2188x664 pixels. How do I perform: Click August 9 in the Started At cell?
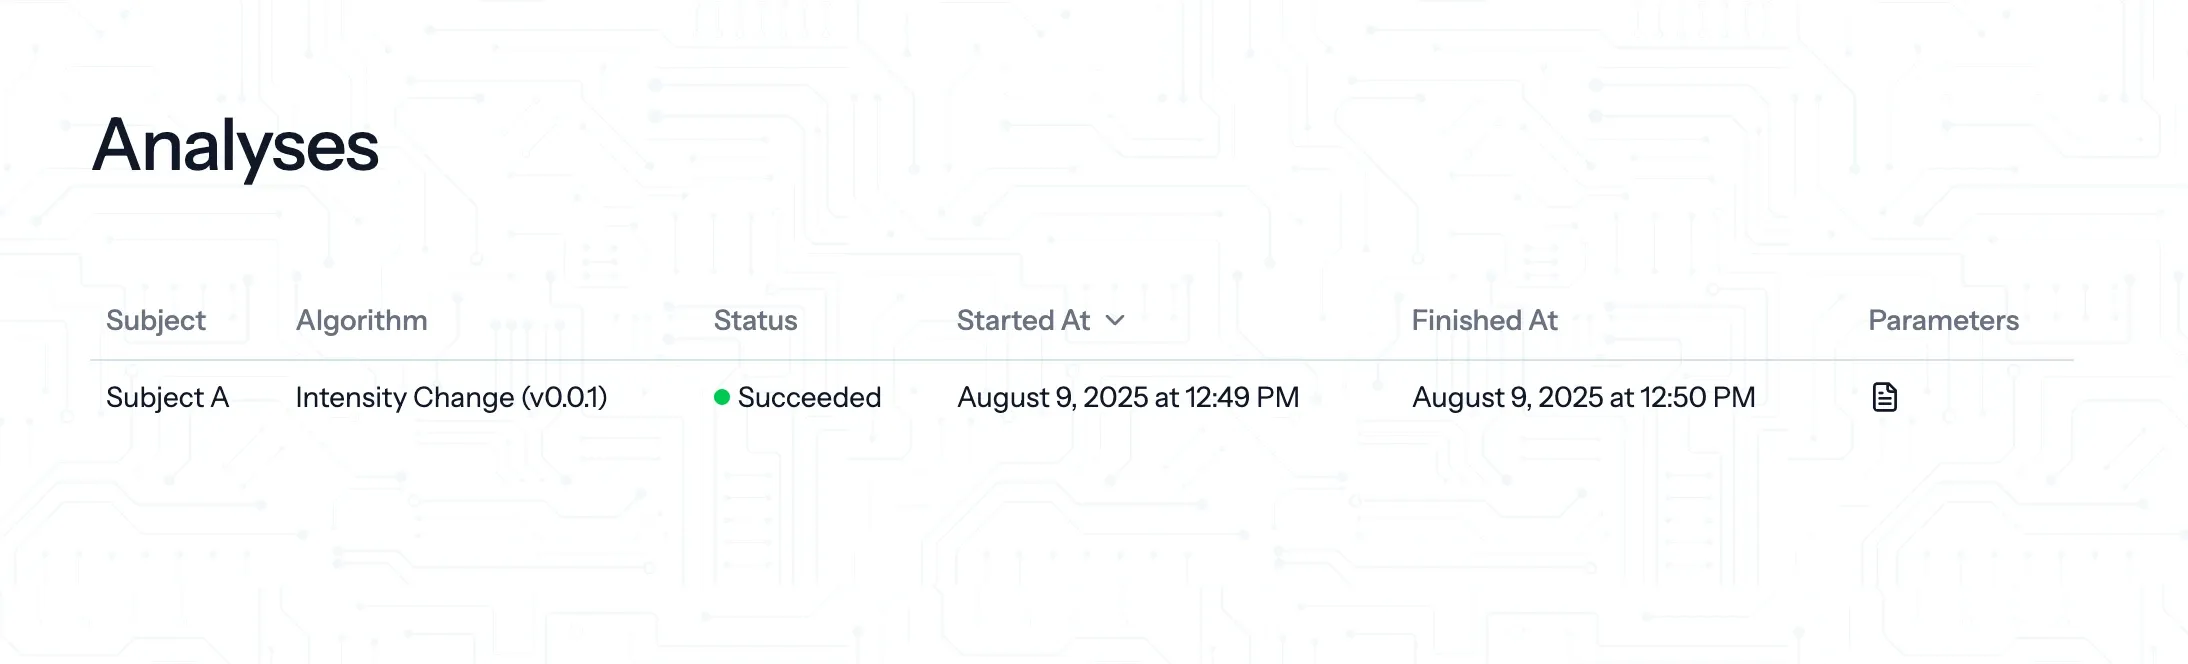[1015, 397]
